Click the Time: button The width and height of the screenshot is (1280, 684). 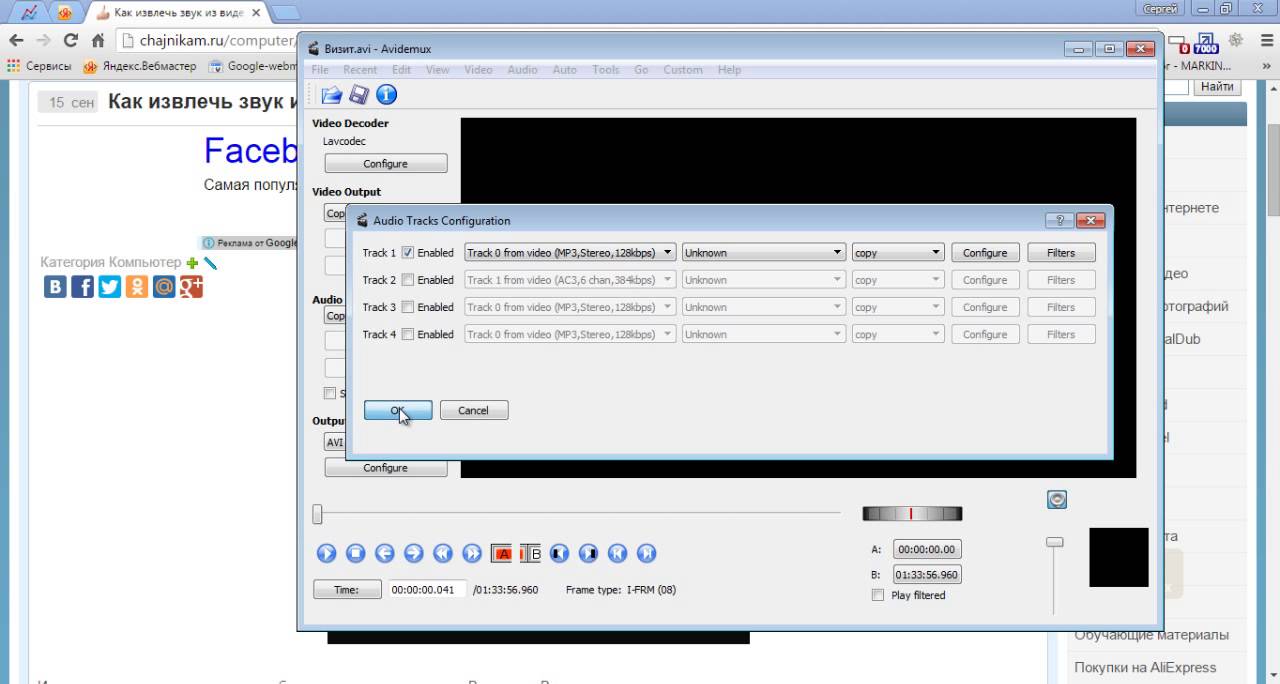[347, 590]
